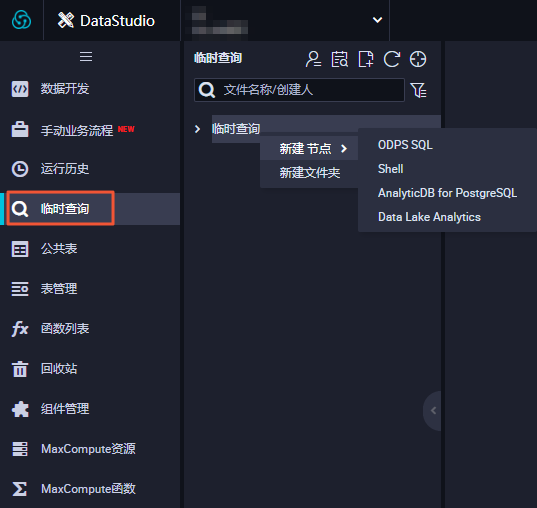Click the workspace name selector

click(x=285, y=20)
